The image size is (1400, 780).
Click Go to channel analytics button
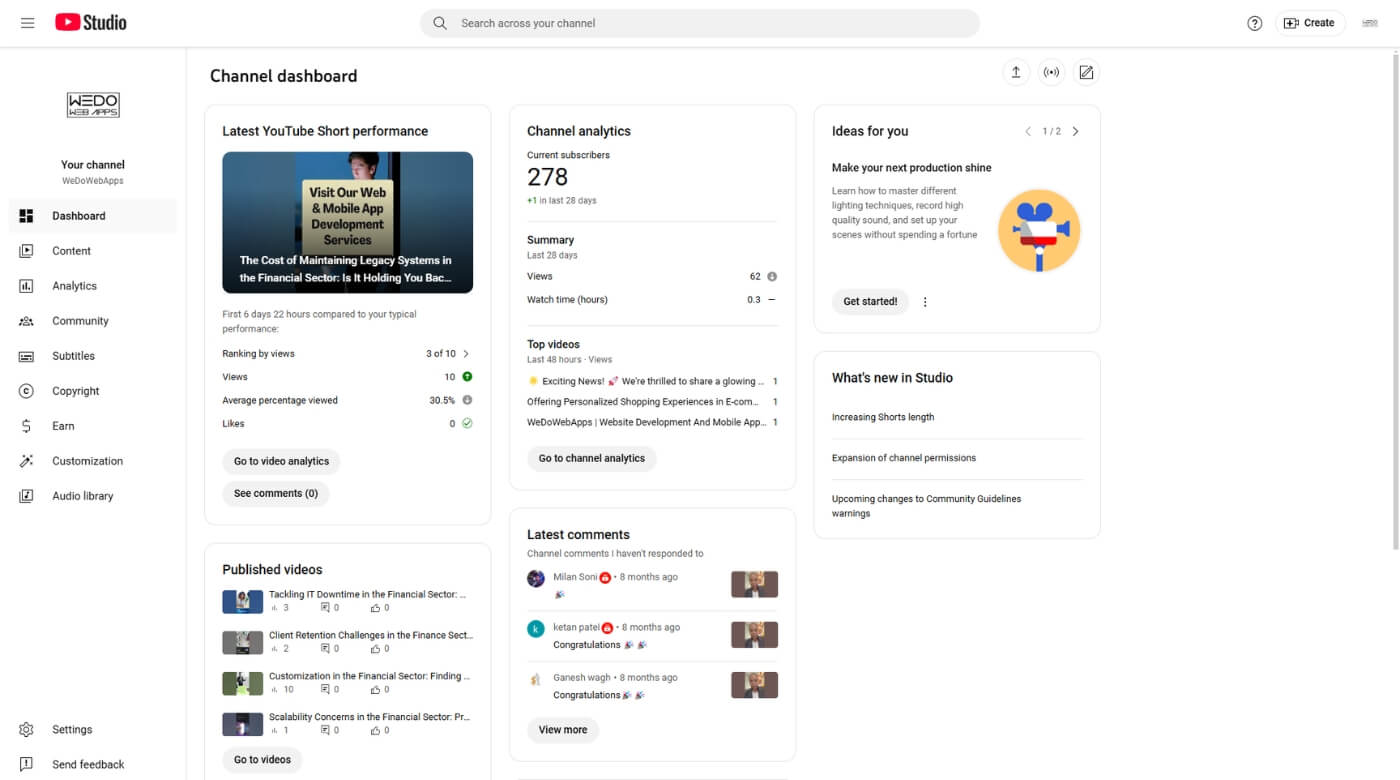592,459
